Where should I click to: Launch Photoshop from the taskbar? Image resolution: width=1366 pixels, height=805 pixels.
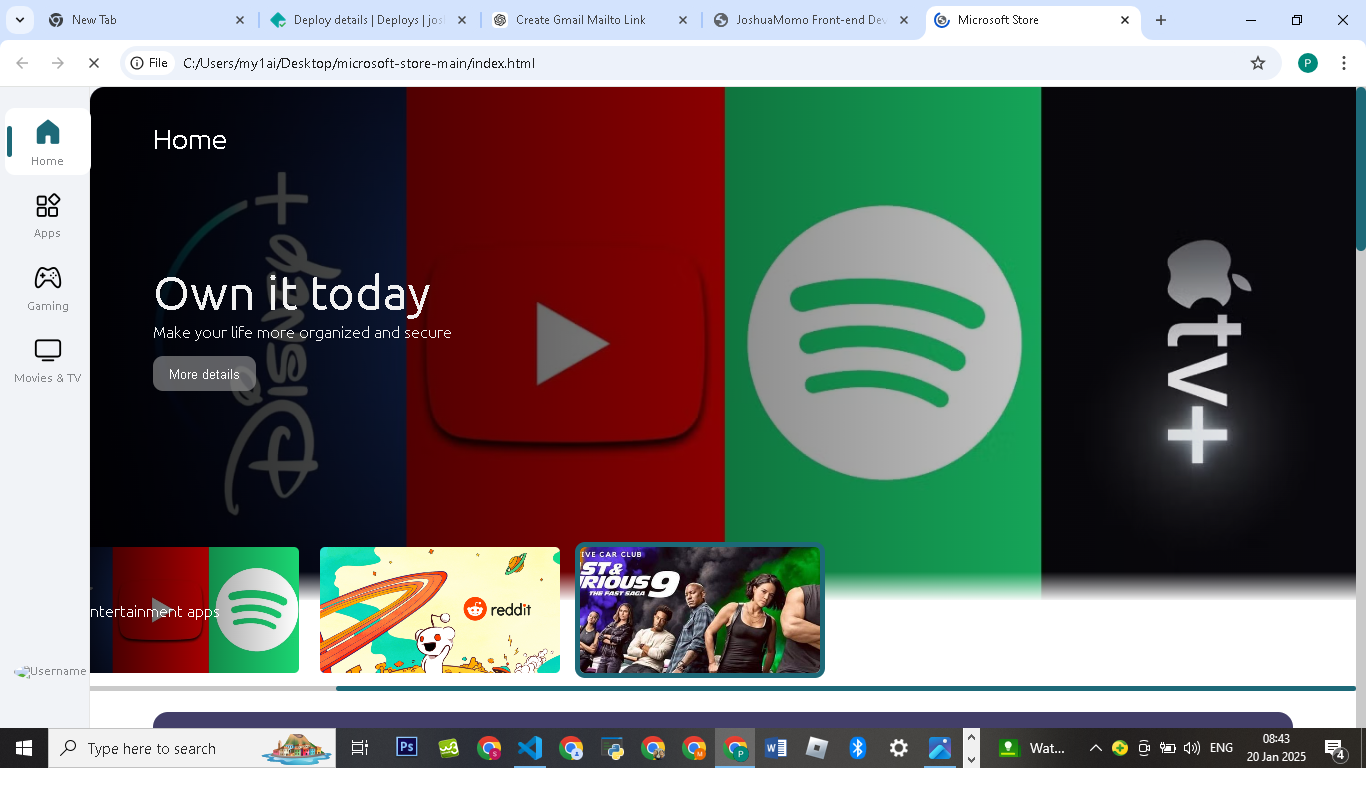(406, 747)
